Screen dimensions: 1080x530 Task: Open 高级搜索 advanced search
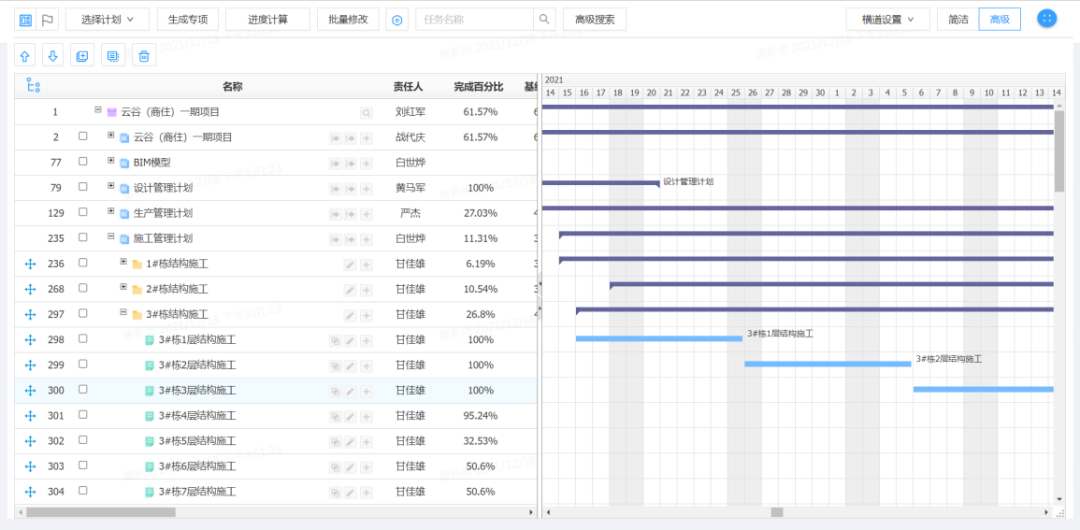coord(594,19)
